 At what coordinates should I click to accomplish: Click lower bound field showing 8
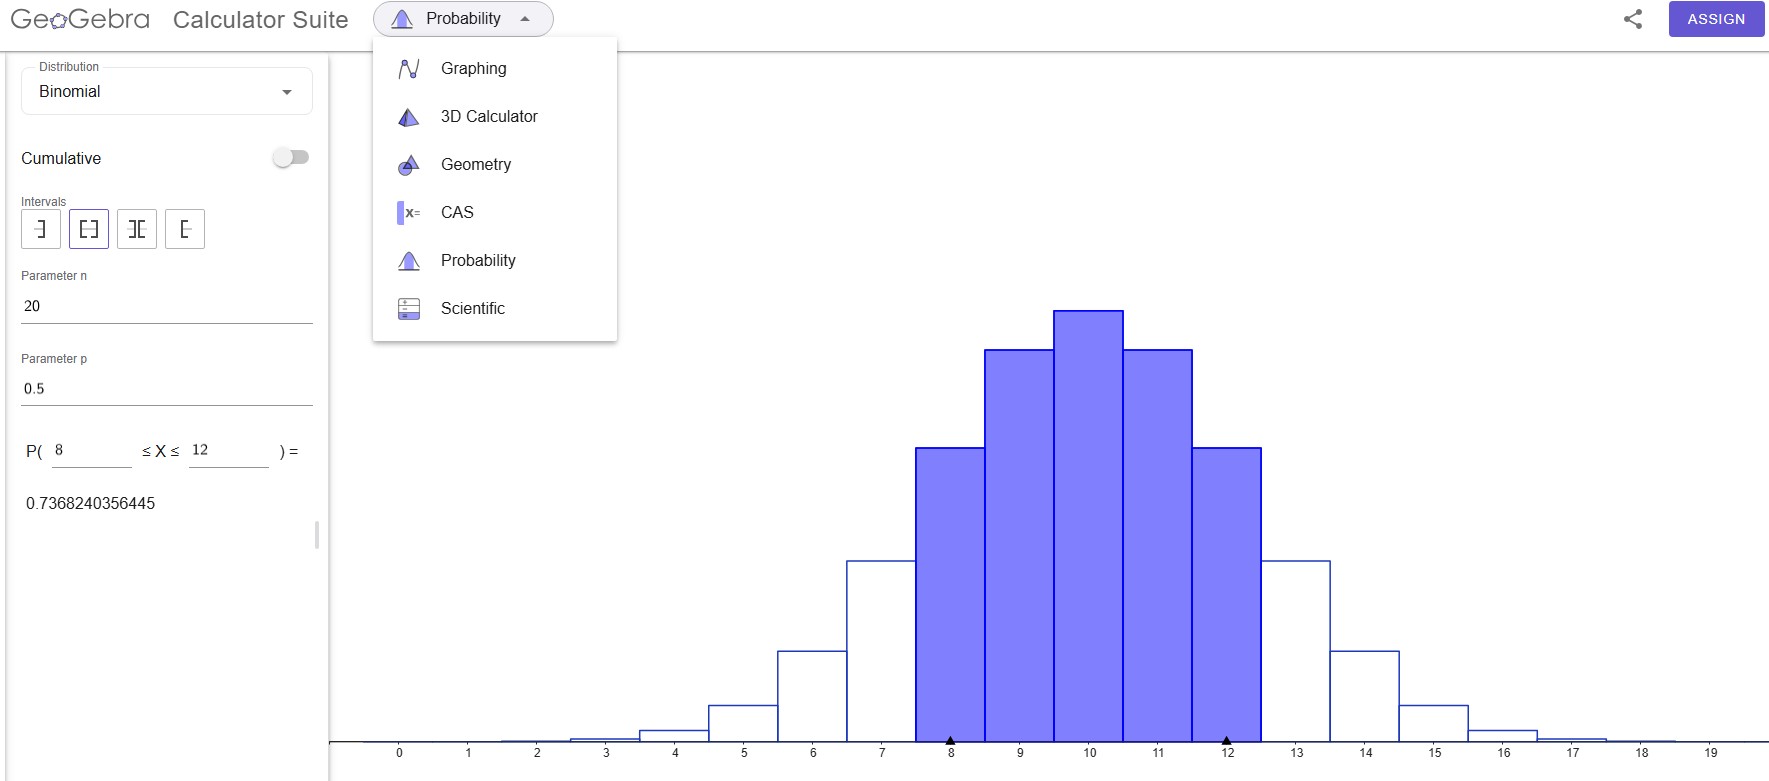92,451
